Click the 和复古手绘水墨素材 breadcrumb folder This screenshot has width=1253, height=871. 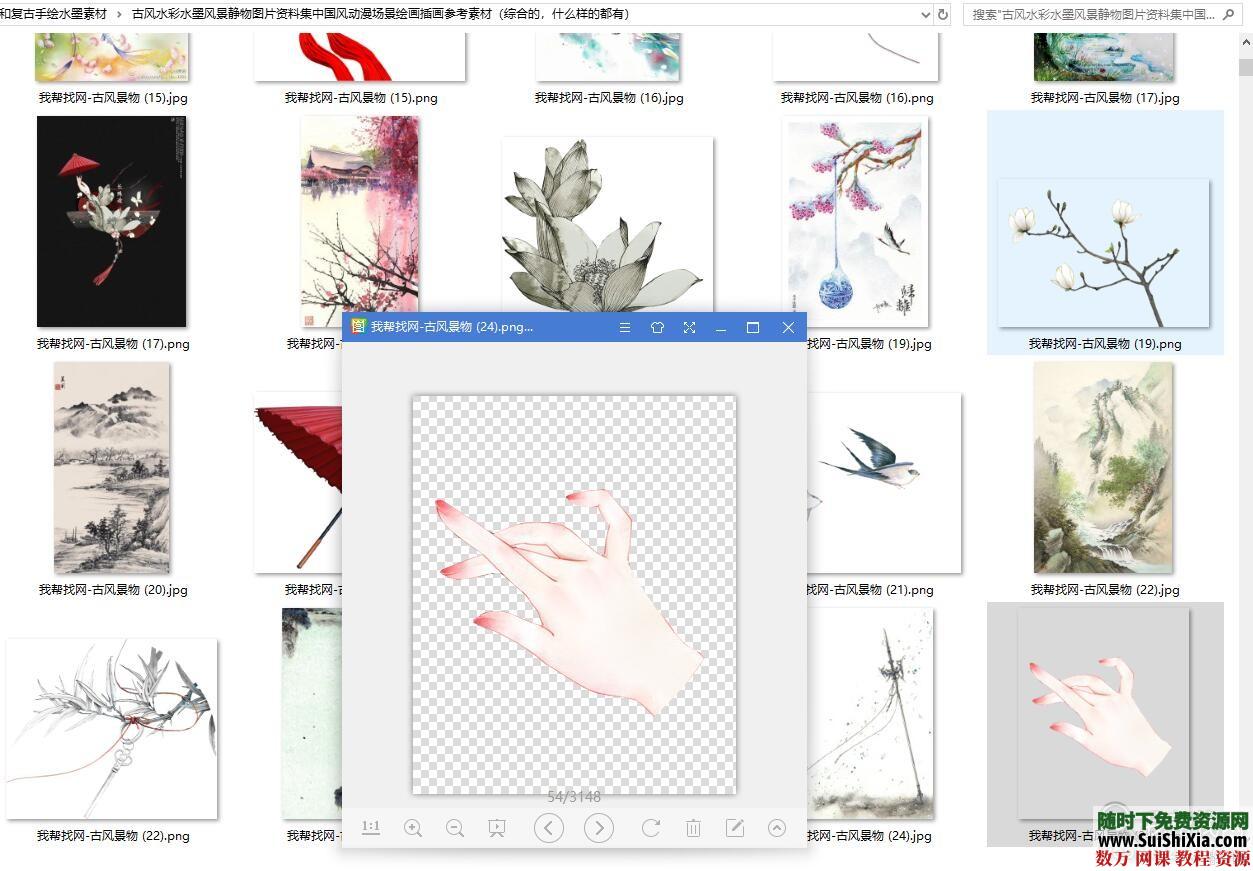[54, 14]
